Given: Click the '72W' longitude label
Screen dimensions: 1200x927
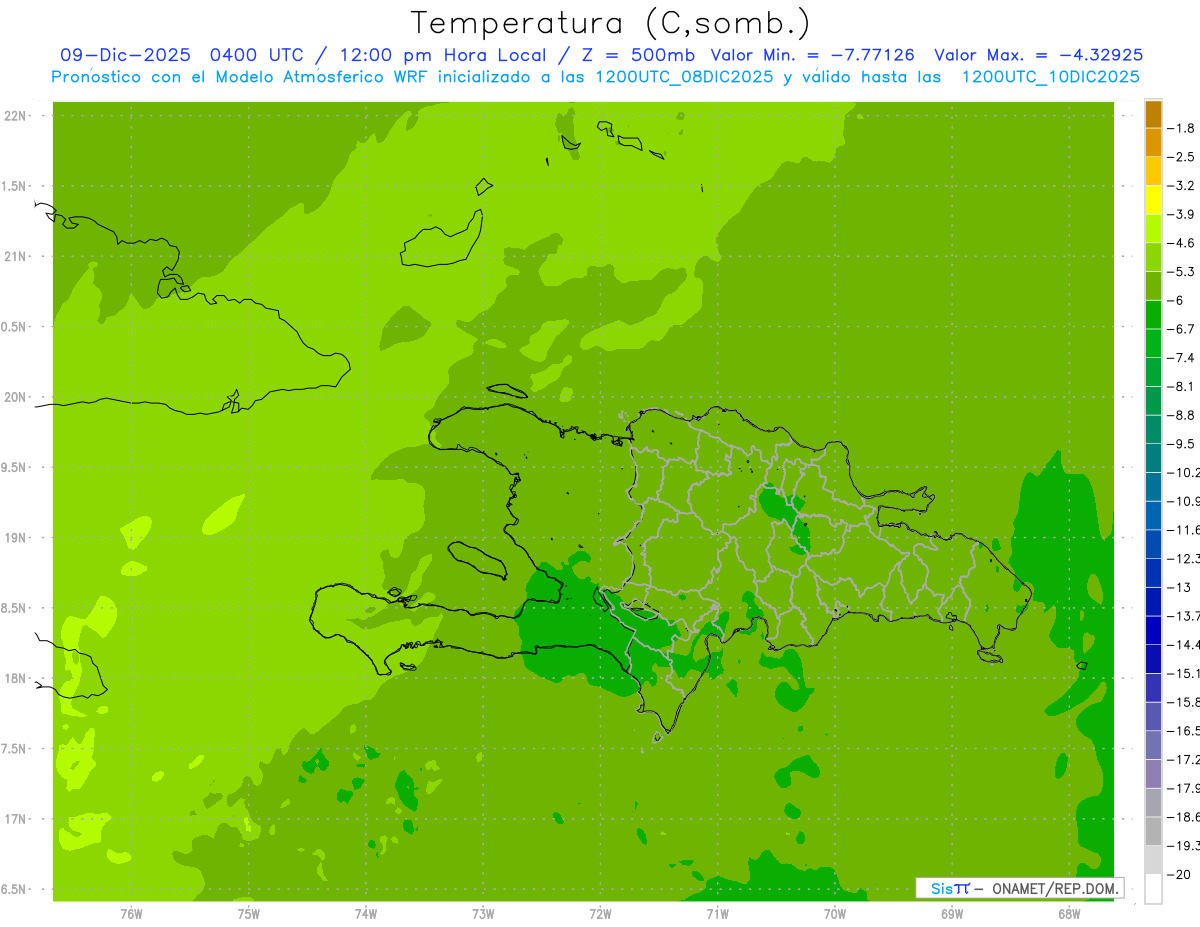Looking at the screenshot, I should point(600,913).
